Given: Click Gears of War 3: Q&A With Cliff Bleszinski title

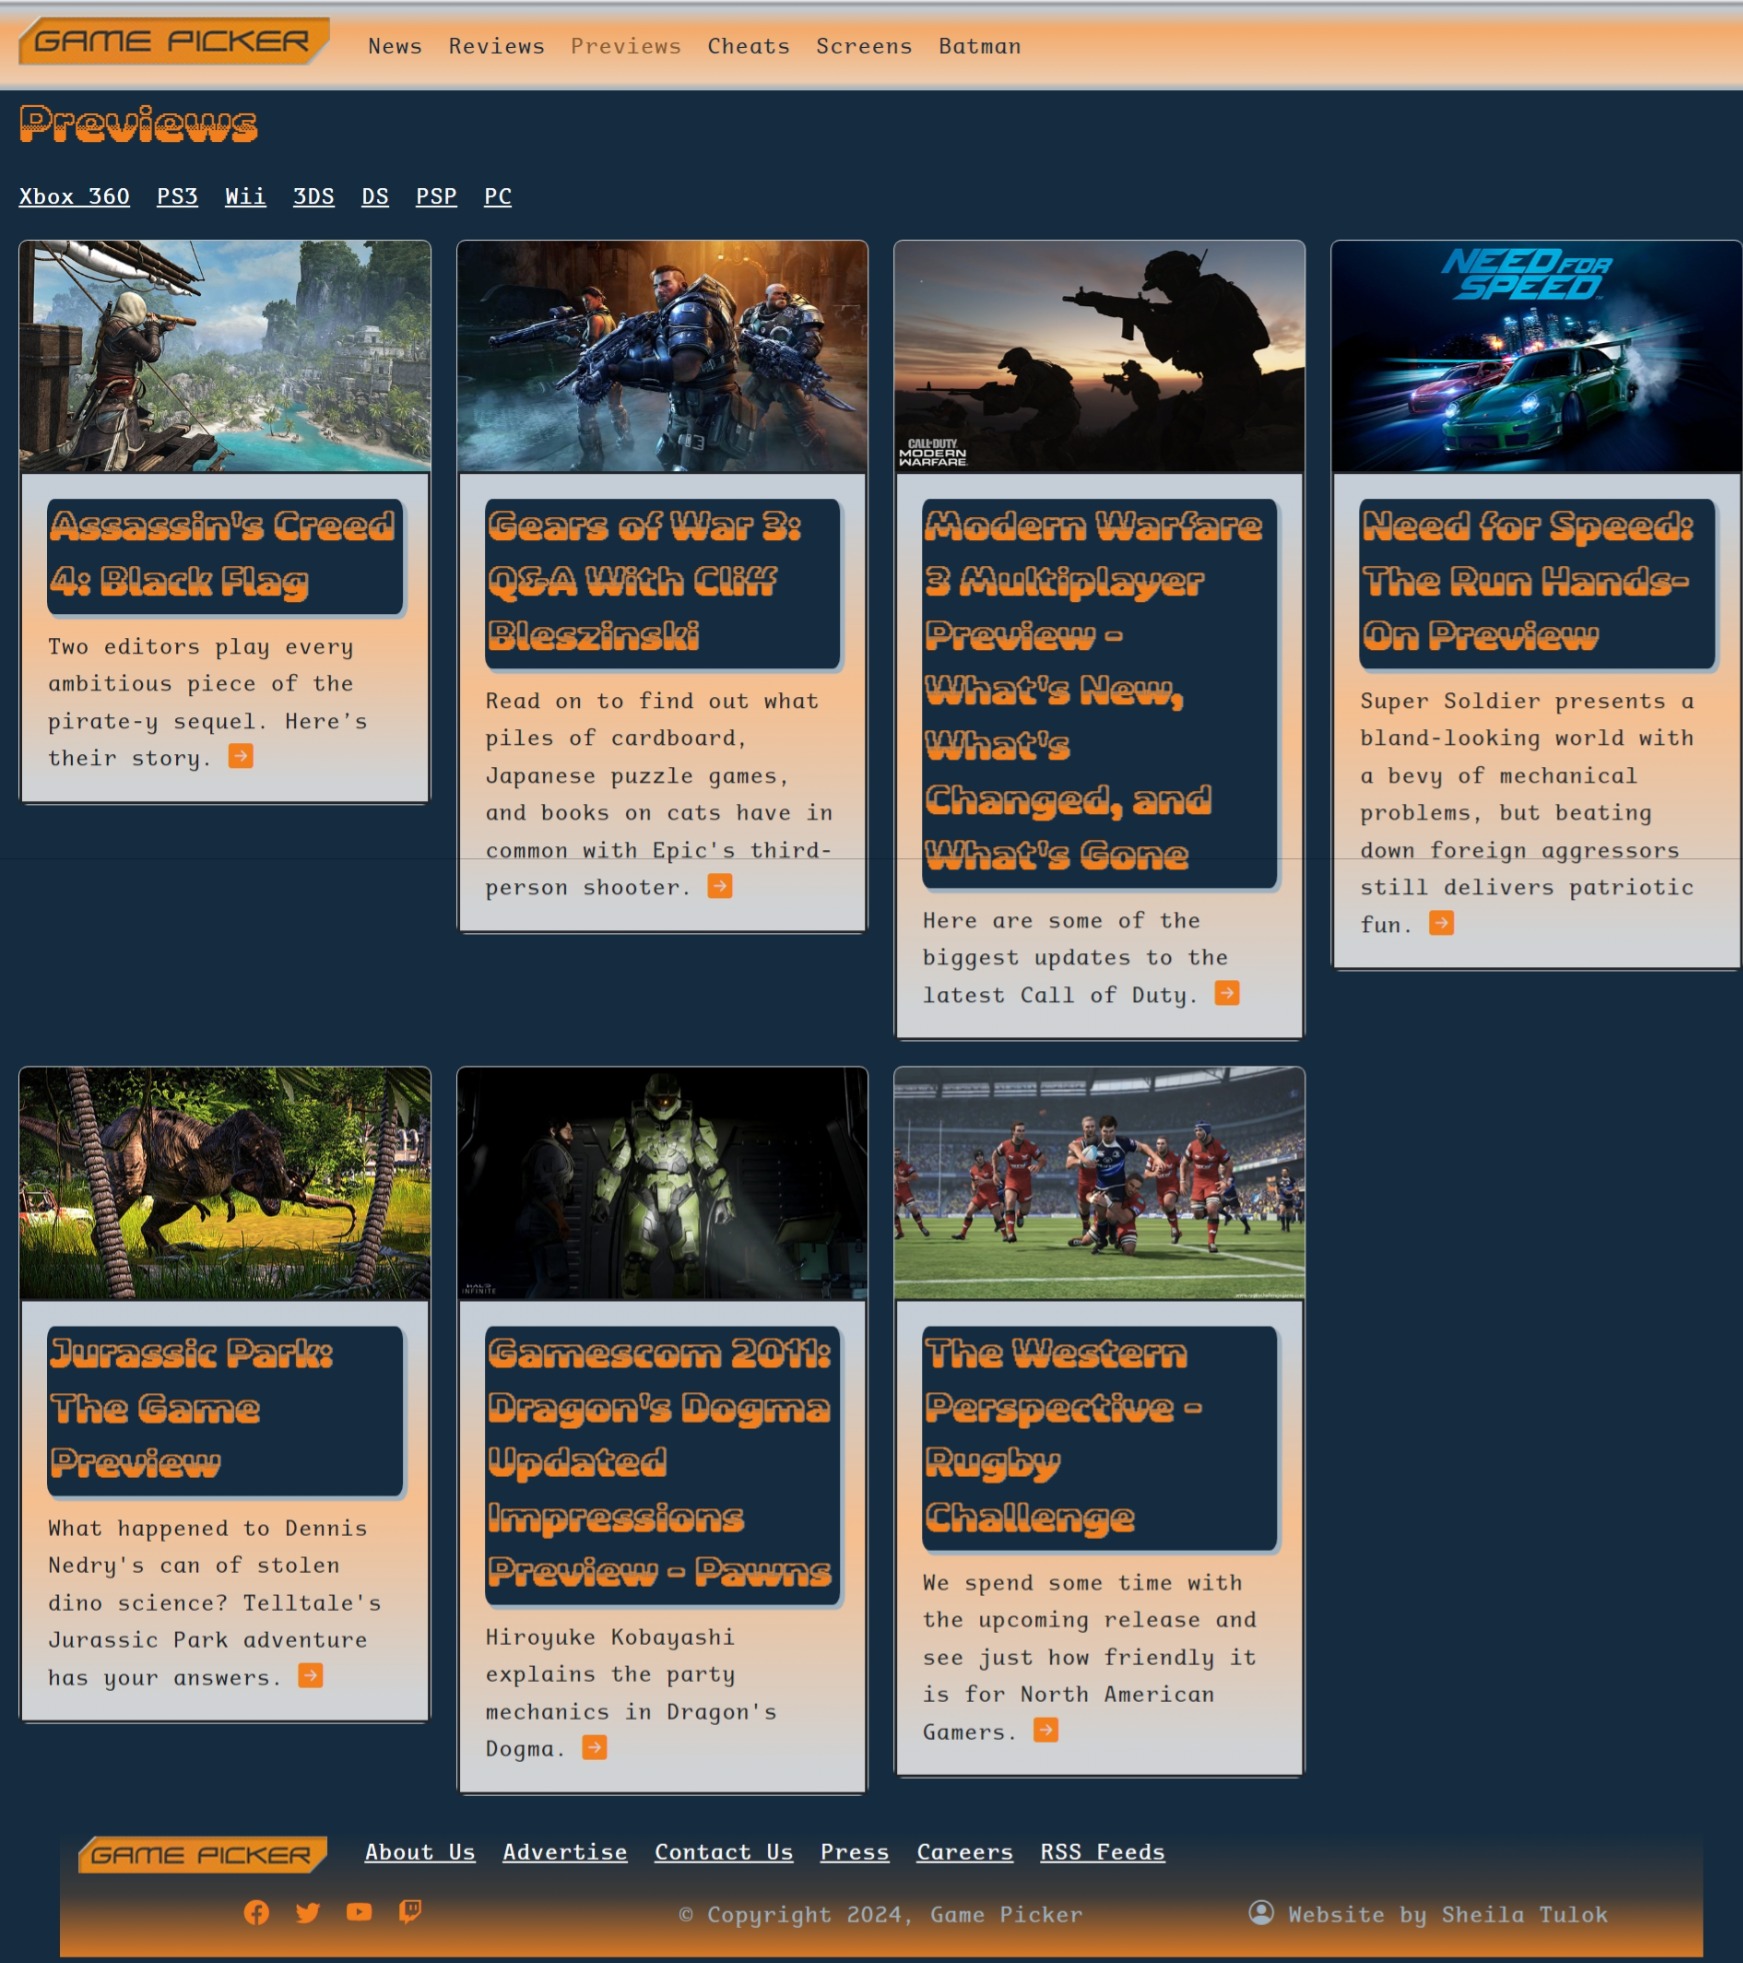Looking at the screenshot, I should pos(662,583).
